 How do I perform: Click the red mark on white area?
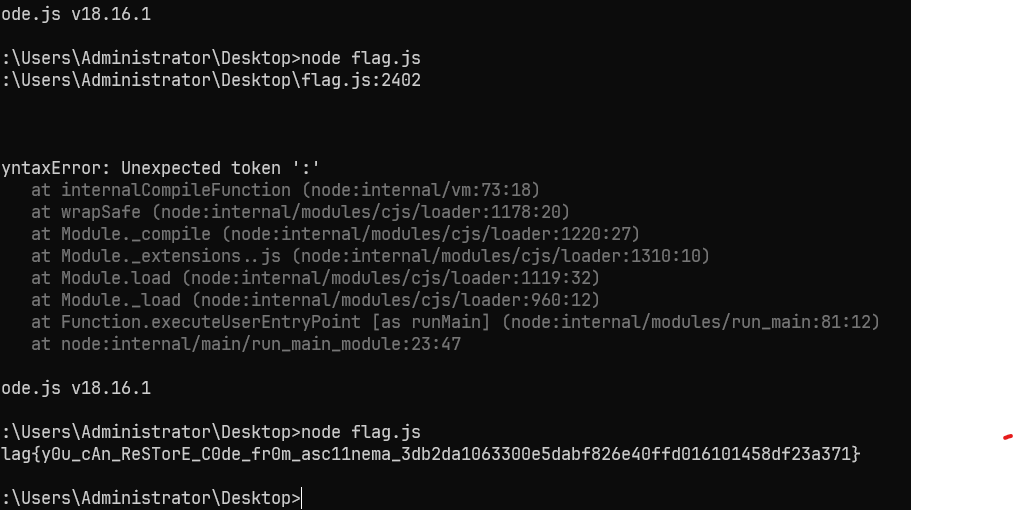tap(1008, 438)
